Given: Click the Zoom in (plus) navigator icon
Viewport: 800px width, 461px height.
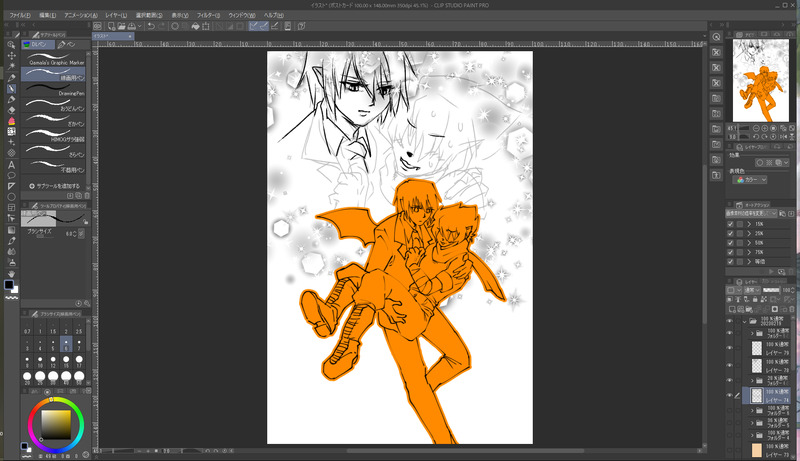Looking at the screenshot, I should (764, 129).
